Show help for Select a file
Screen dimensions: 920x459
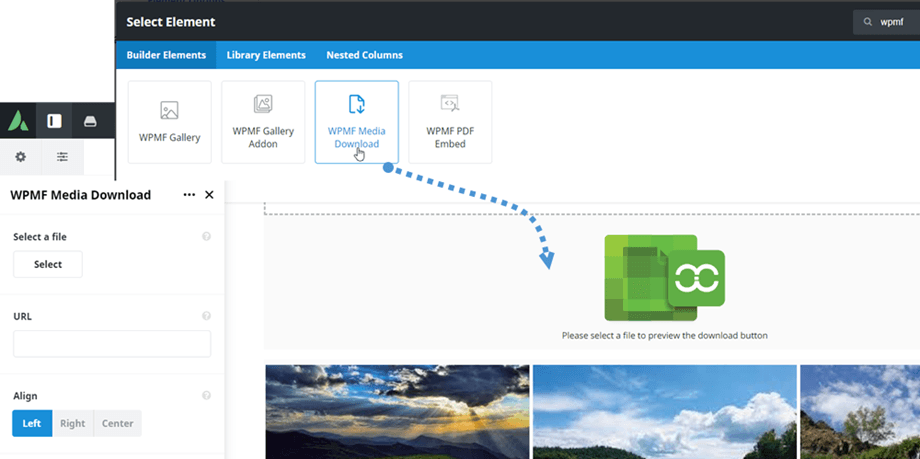pos(206,237)
